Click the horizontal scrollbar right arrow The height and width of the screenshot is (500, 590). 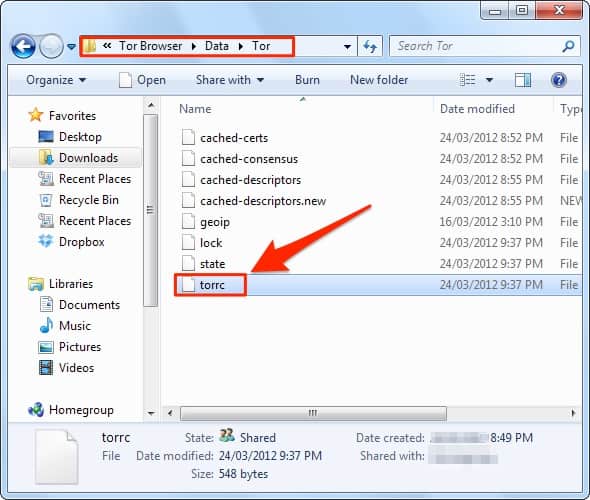pos(573,413)
